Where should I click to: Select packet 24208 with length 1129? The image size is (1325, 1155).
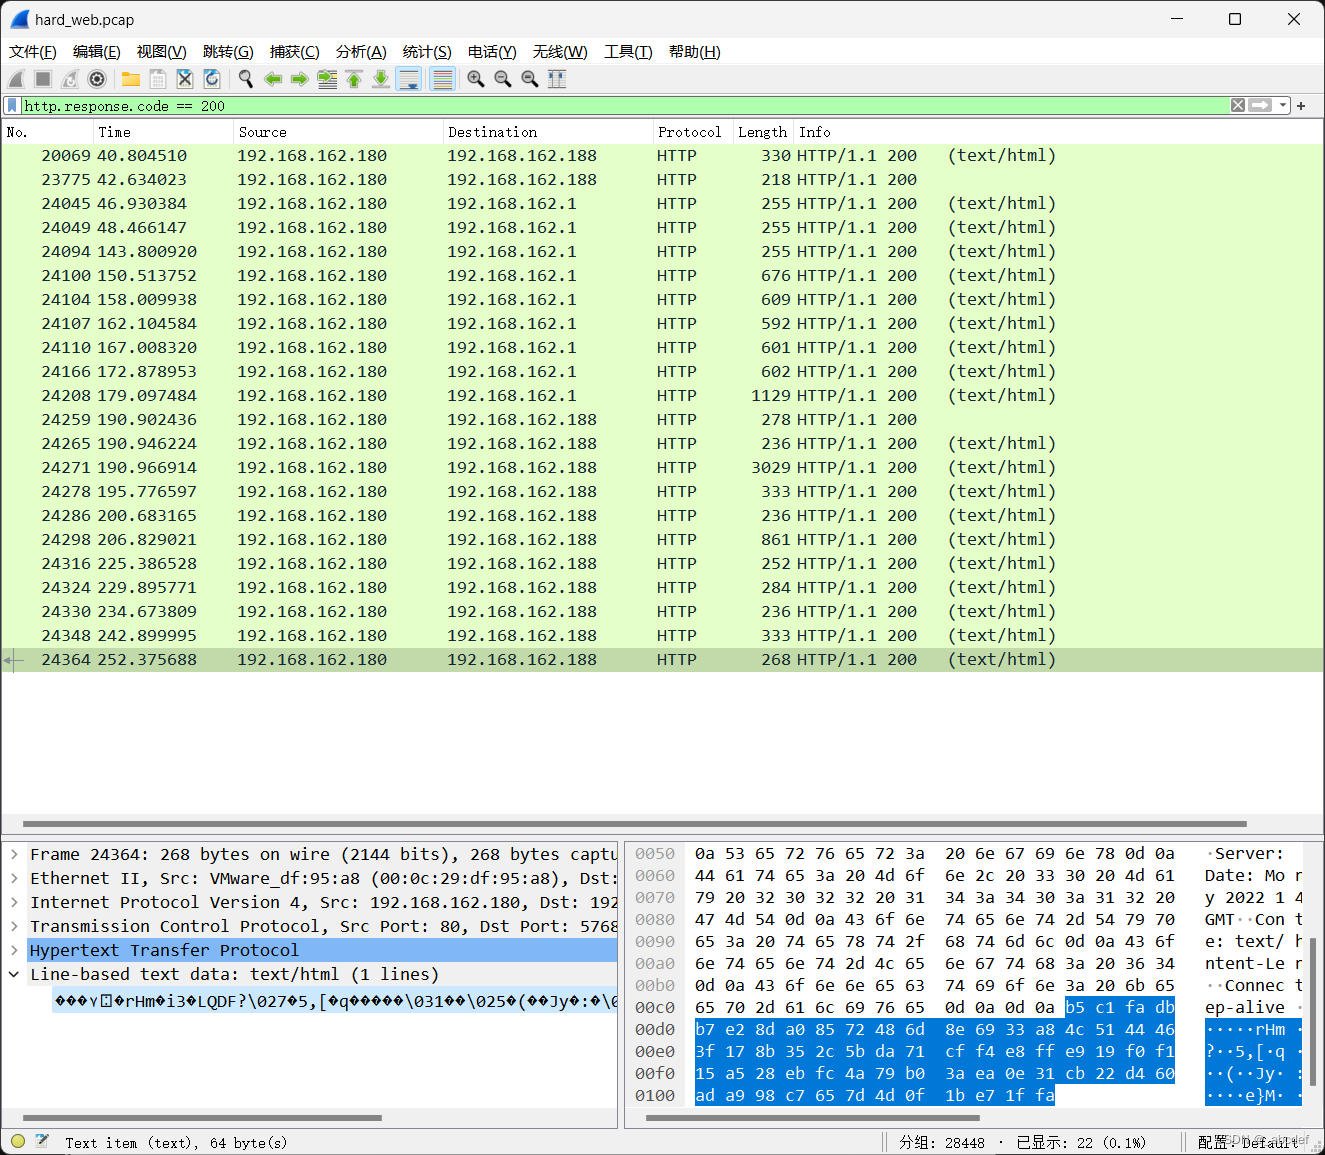(x=662, y=396)
